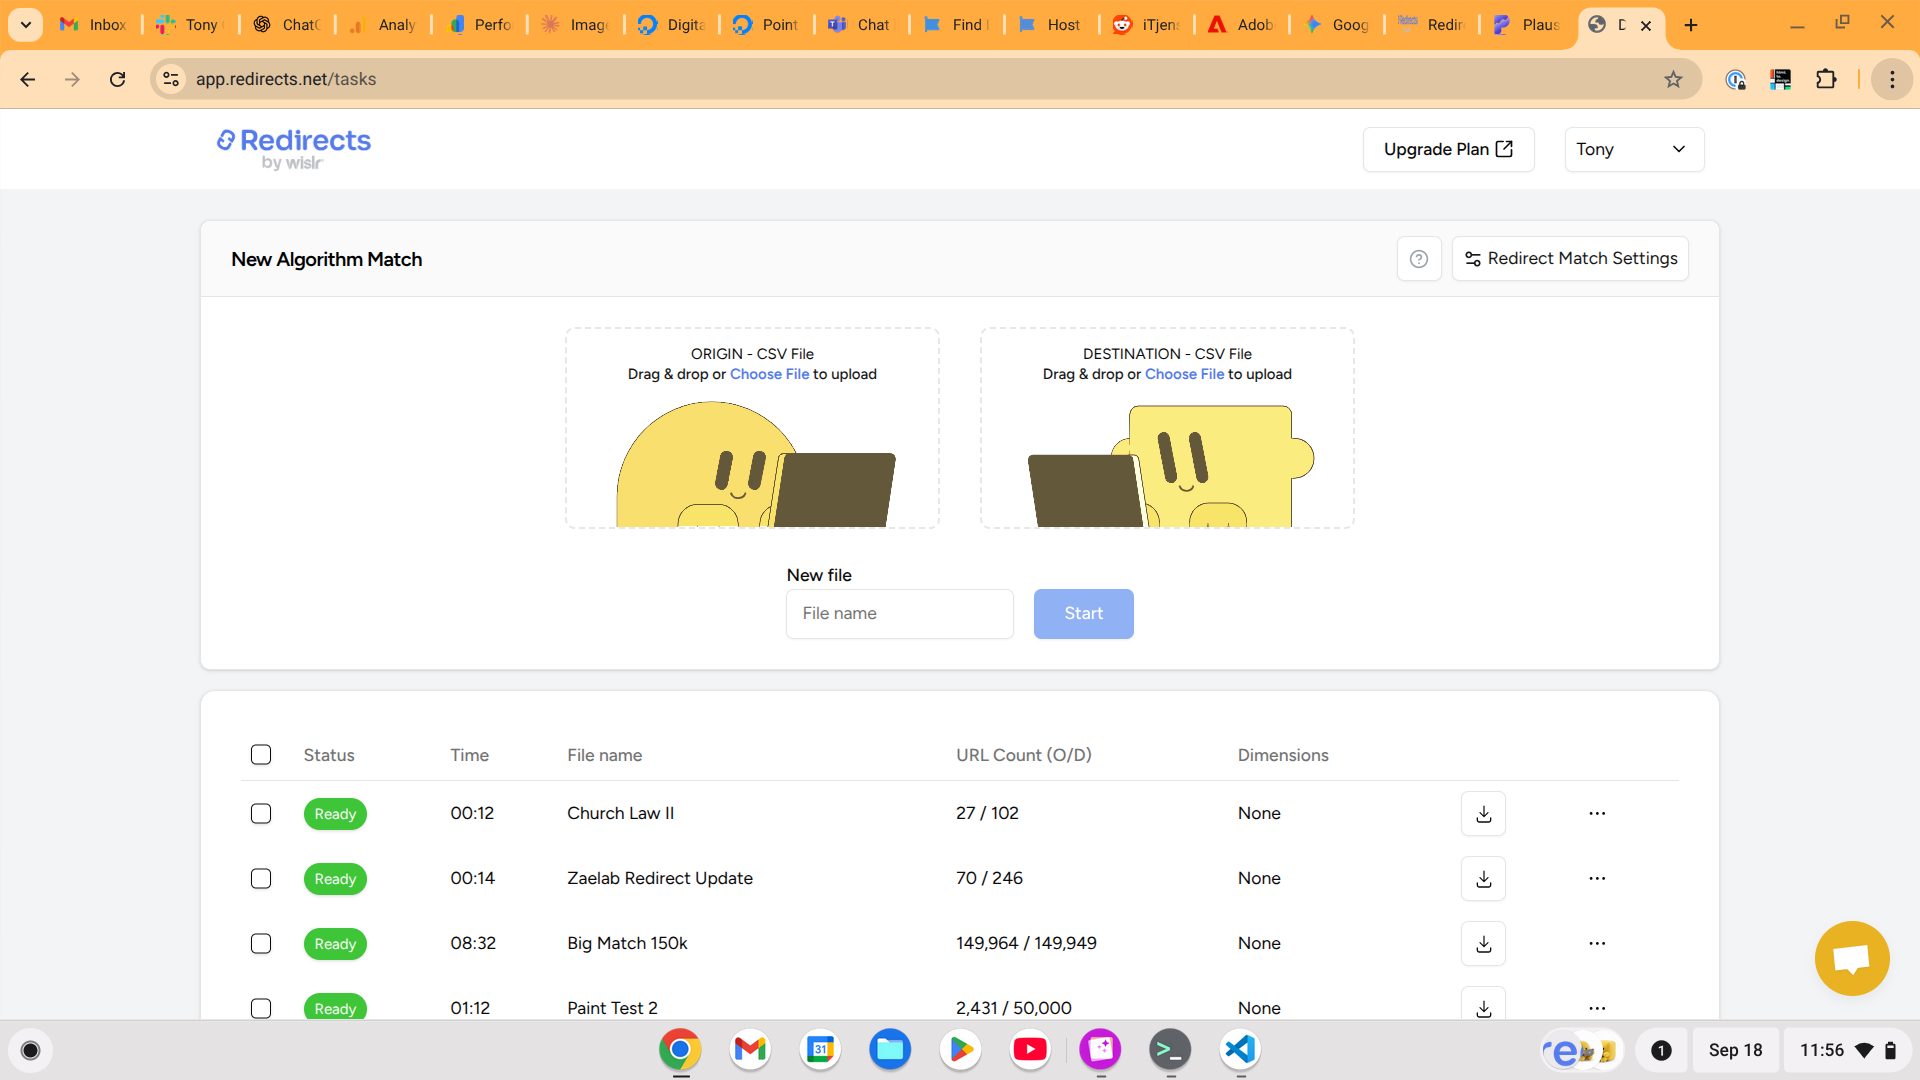Open the tab search chevron

click(x=26, y=25)
